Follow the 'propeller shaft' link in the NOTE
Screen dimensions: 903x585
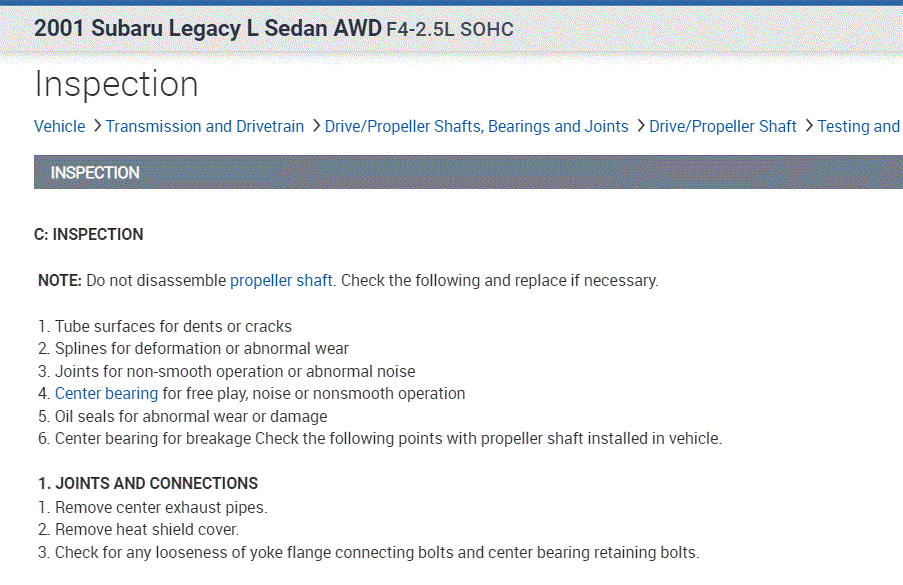[x=281, y=280]
